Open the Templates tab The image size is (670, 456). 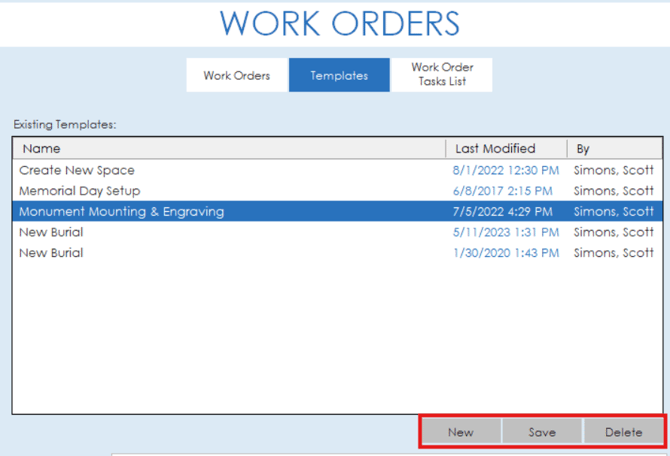tap(339, 75)
